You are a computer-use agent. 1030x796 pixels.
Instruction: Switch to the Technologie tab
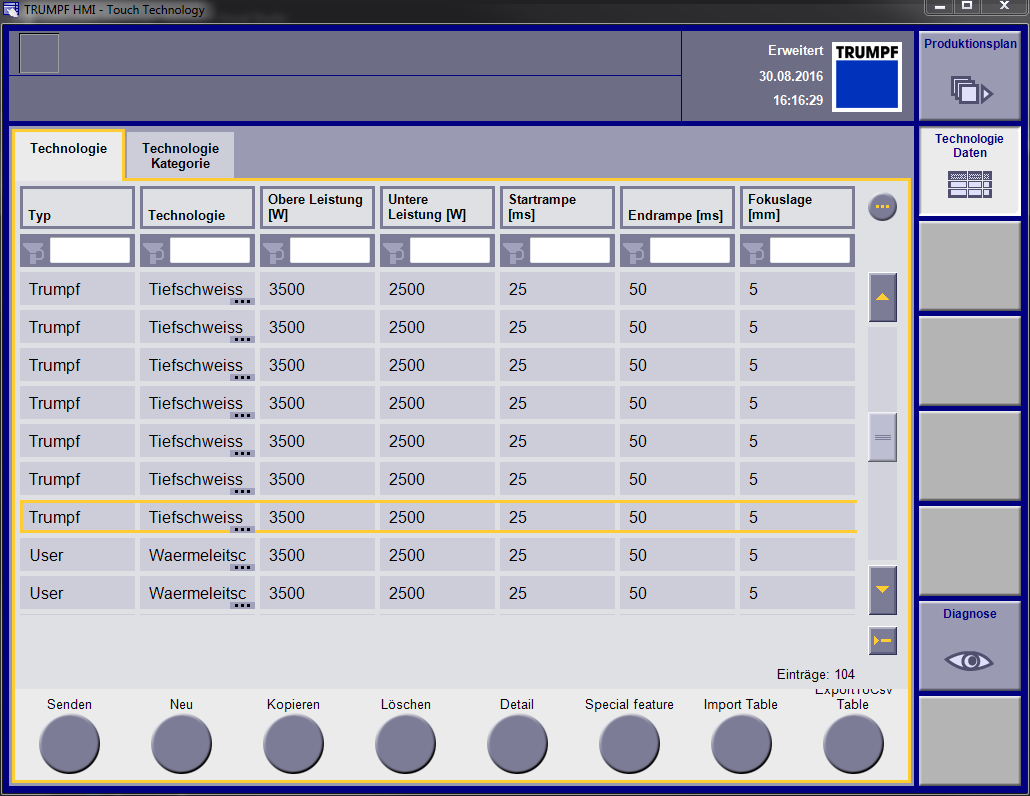(x=68, y=155)
